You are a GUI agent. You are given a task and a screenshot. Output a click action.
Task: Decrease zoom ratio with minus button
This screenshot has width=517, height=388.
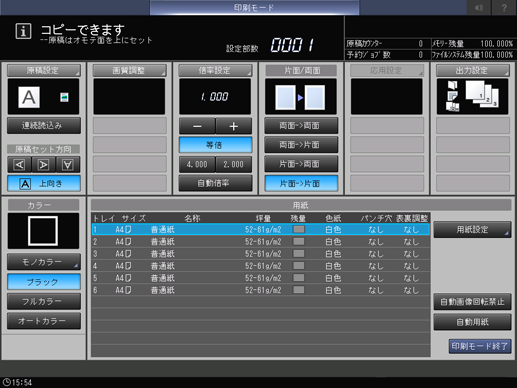tap(197, 126)
